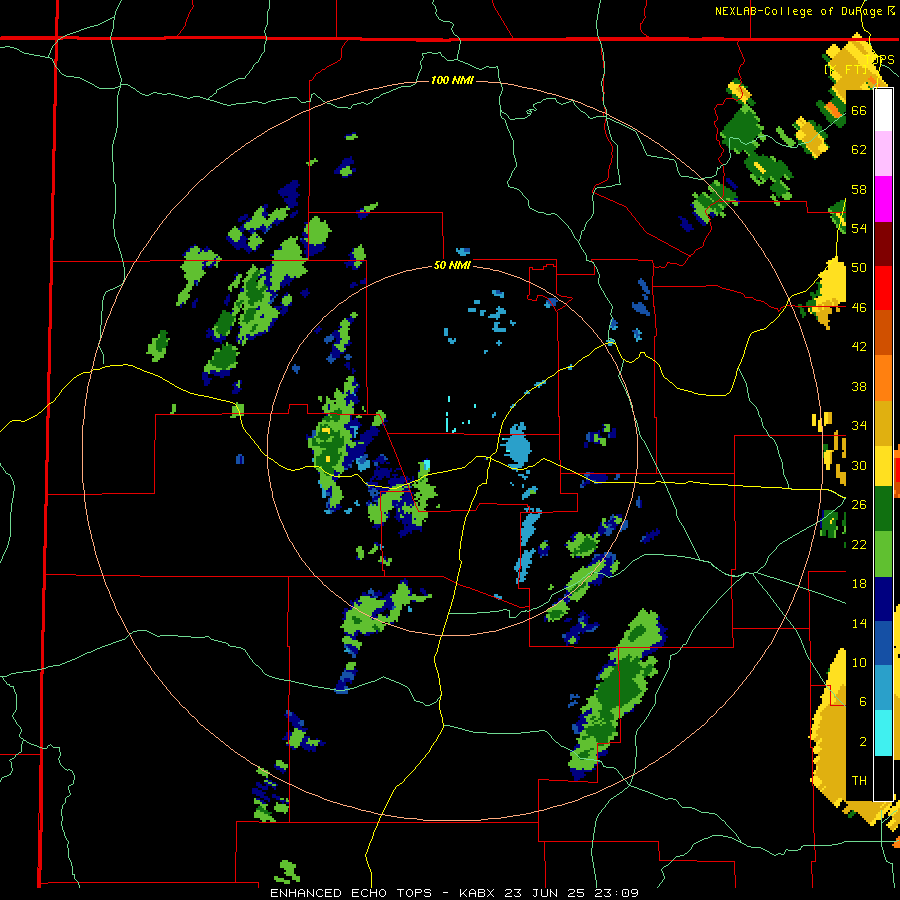Click the "ENHANCED ECHO TOPS" caption text
The height and width of the screenshot is (900, 900).
pos(351,893)
